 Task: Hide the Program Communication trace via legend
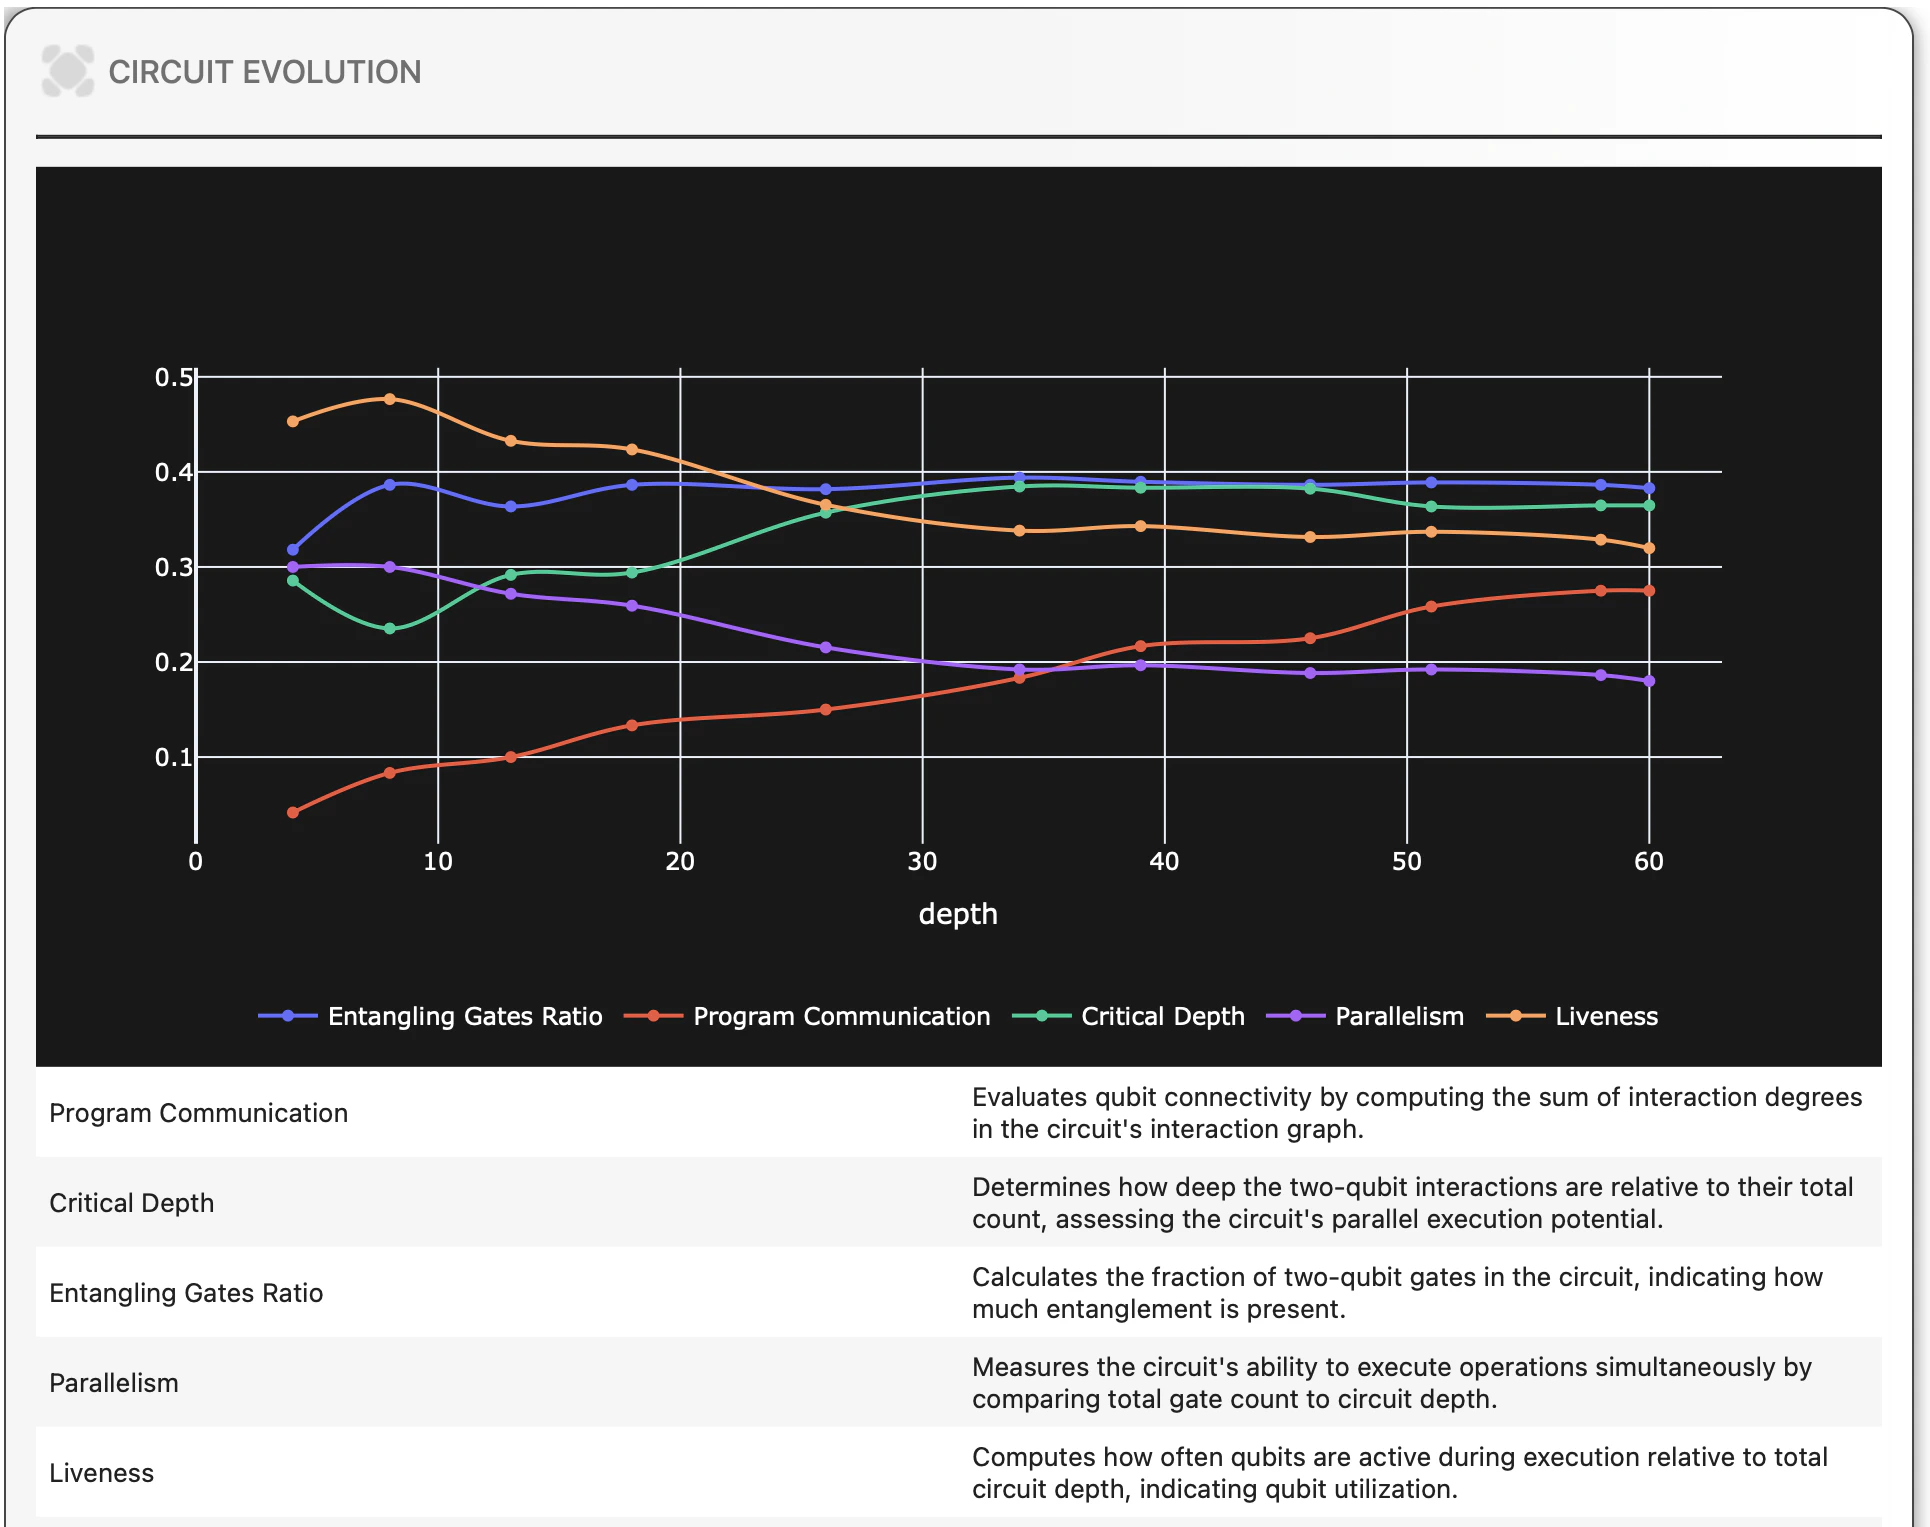[x=840, y=1016]
